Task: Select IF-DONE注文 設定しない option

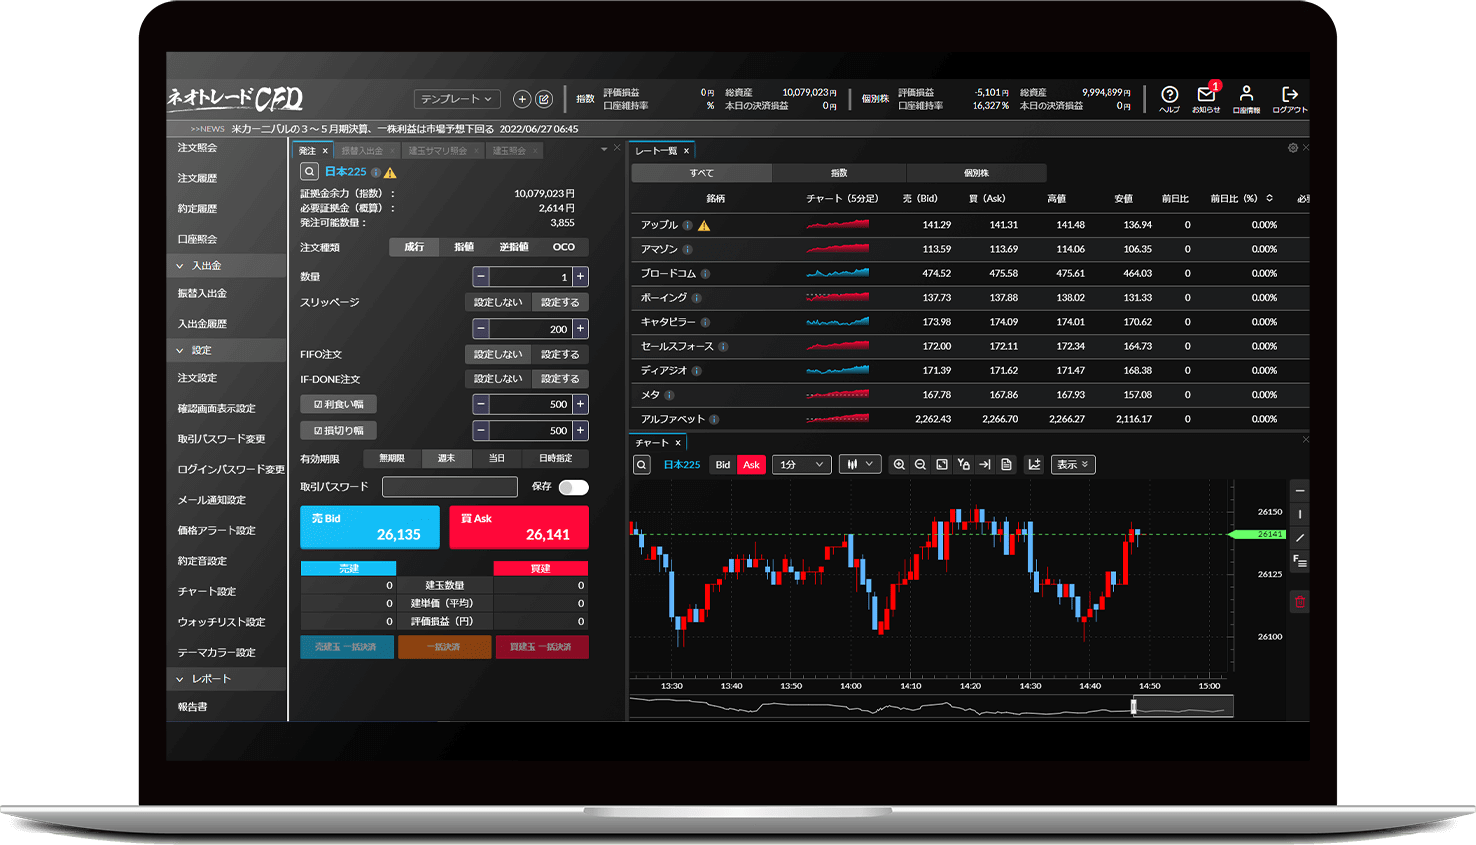Action: click(497, 379)
